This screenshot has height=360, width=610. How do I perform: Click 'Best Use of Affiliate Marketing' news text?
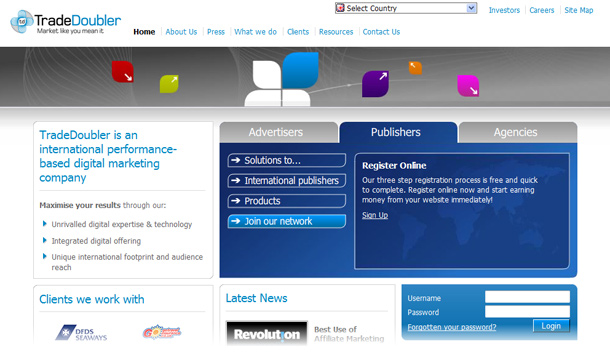coord(349,334)
